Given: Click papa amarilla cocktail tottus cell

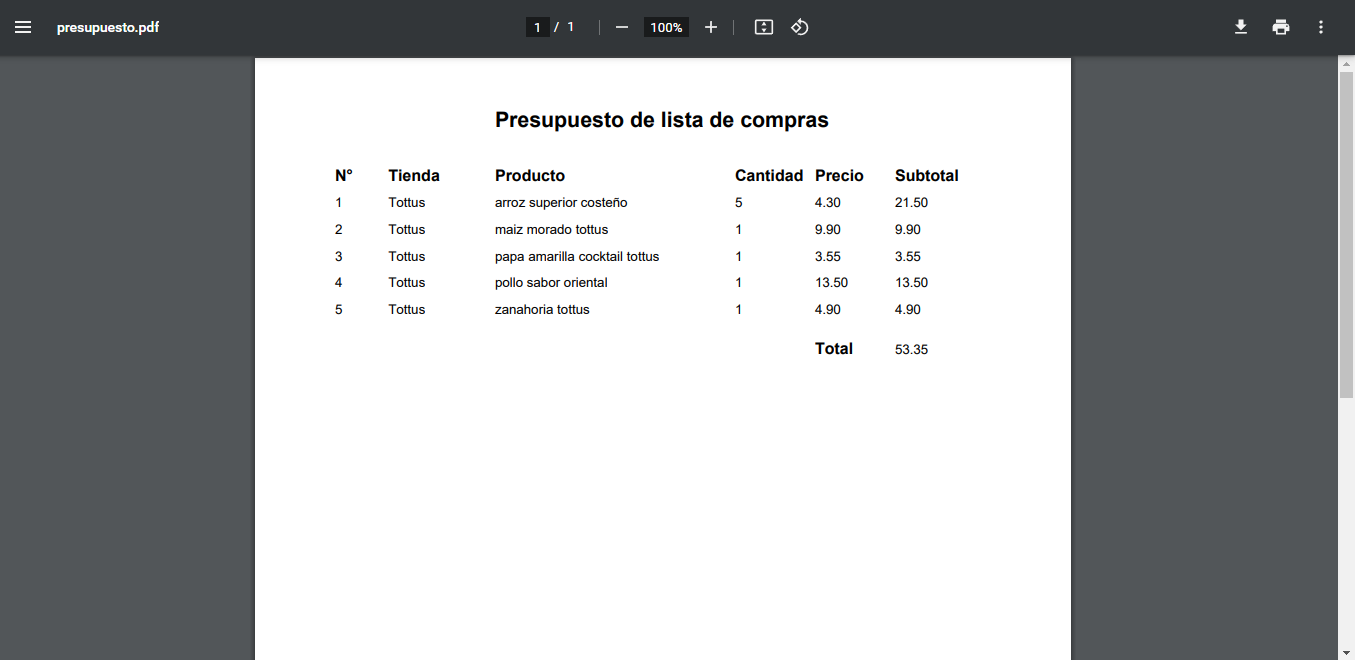Looking at the screenshot, I should point(577,256).
